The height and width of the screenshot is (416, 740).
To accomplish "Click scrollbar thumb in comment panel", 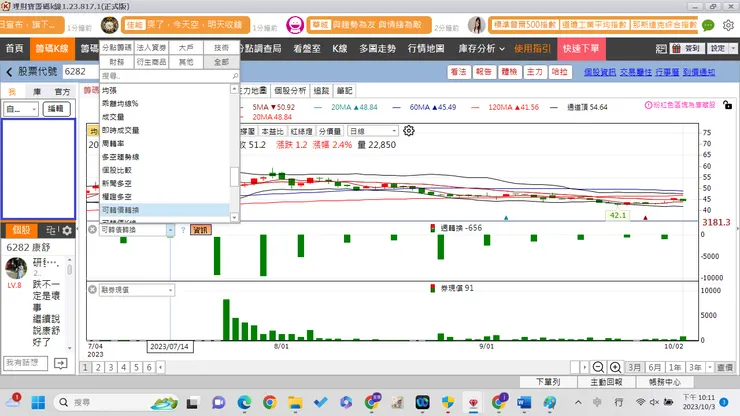I will click(69, 269).
